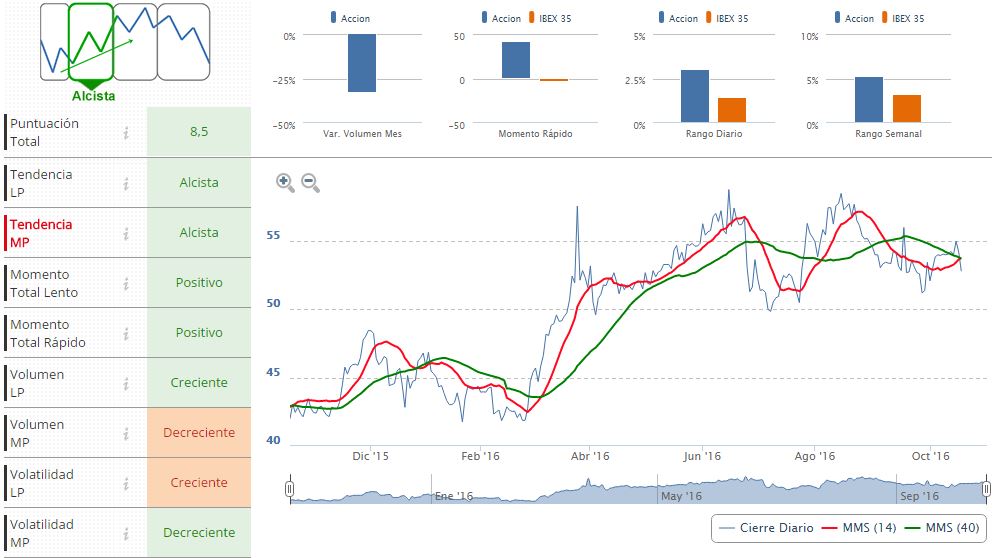Image resolution: width=996 pixels, height=558 pixels.
Task: Click the zoom in magnifier icon
Action: [x=285, y=182]
